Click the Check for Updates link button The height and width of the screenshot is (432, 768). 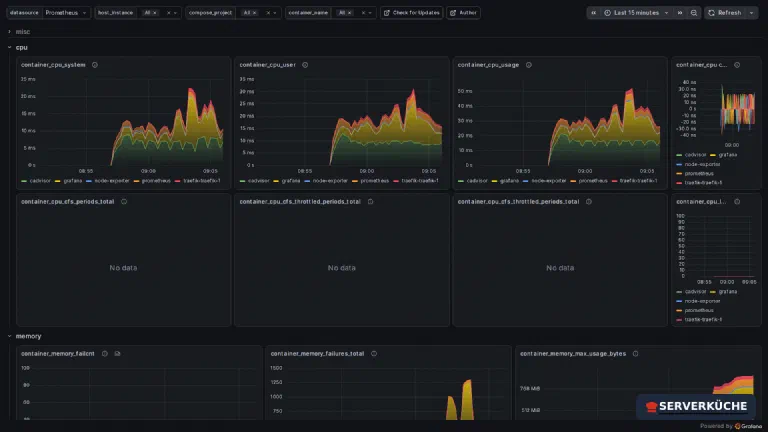pyautogui.click(x=411, y=13)
